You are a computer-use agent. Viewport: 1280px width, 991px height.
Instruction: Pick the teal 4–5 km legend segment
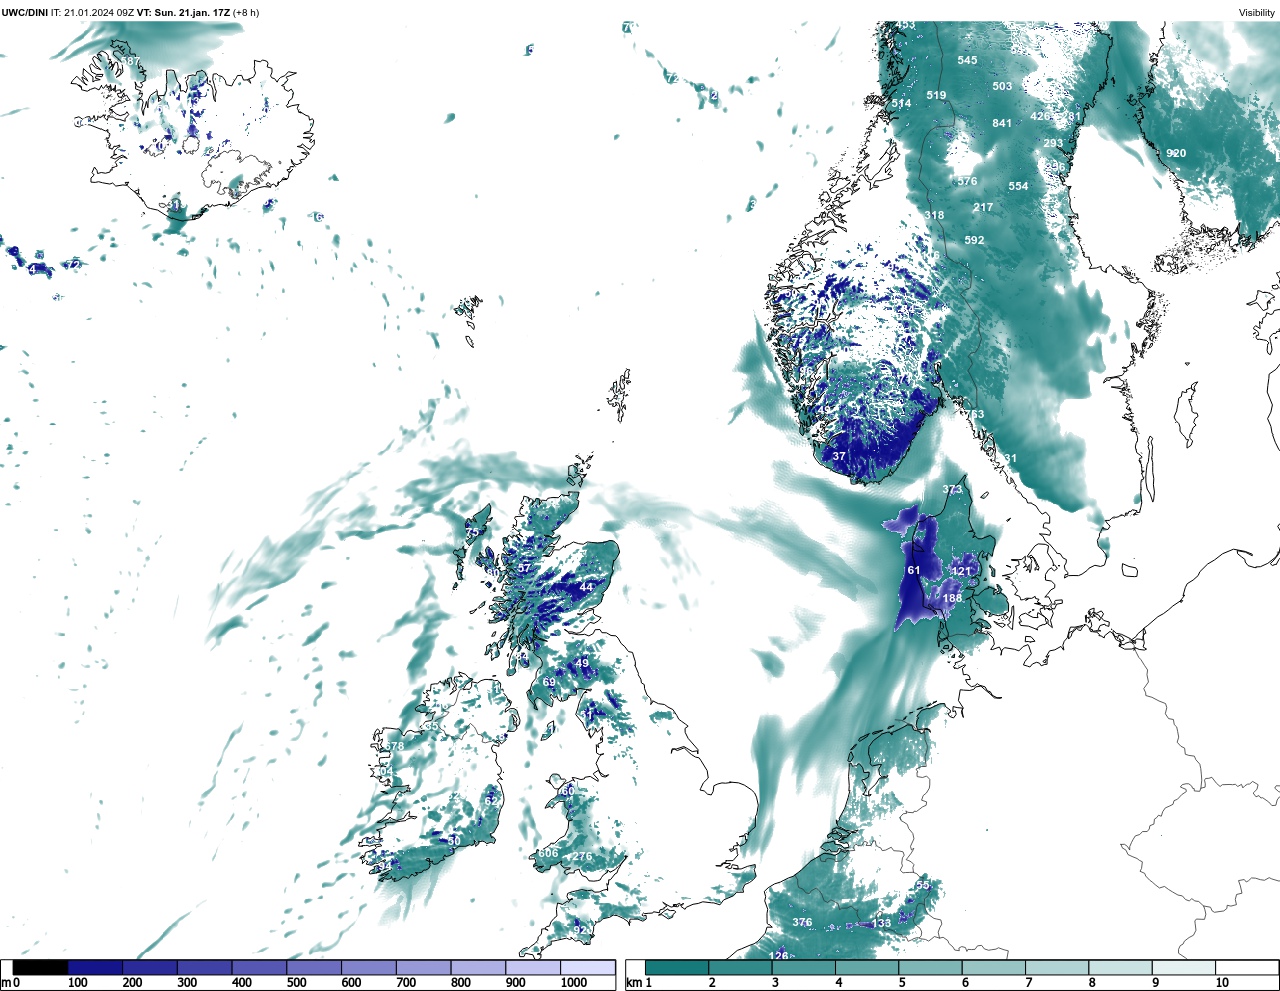(867, 968)
